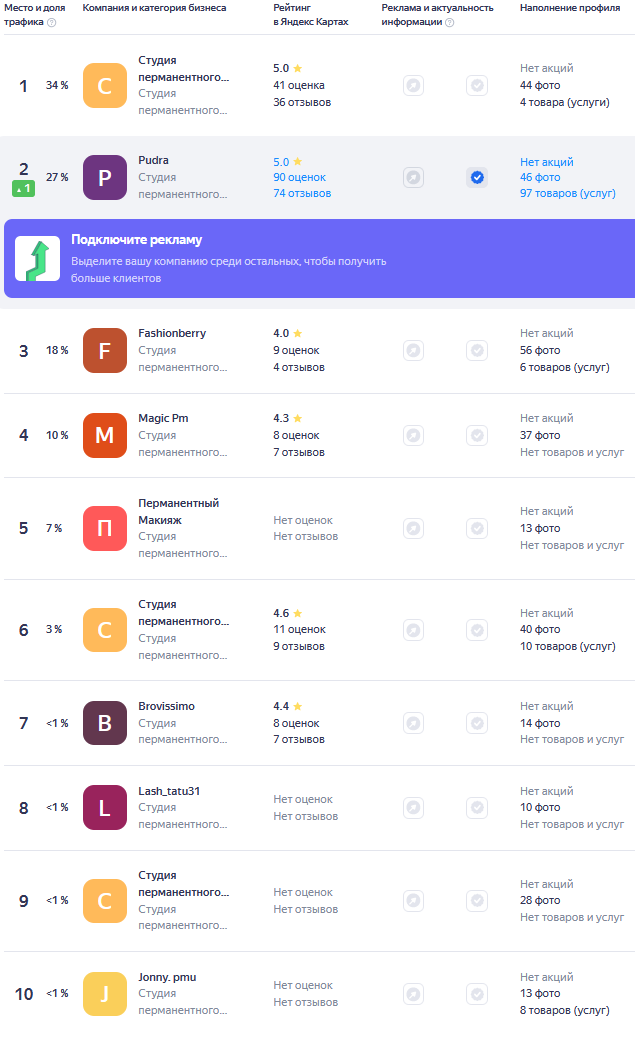
Task: Open help icon next to 'Место и доля трафика'
Action: coord(52,23)
